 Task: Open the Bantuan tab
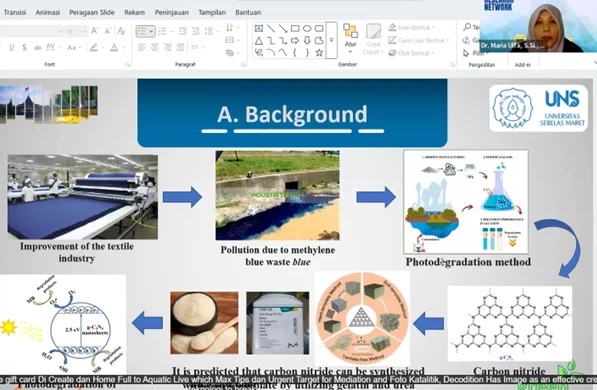coord(248,12)
